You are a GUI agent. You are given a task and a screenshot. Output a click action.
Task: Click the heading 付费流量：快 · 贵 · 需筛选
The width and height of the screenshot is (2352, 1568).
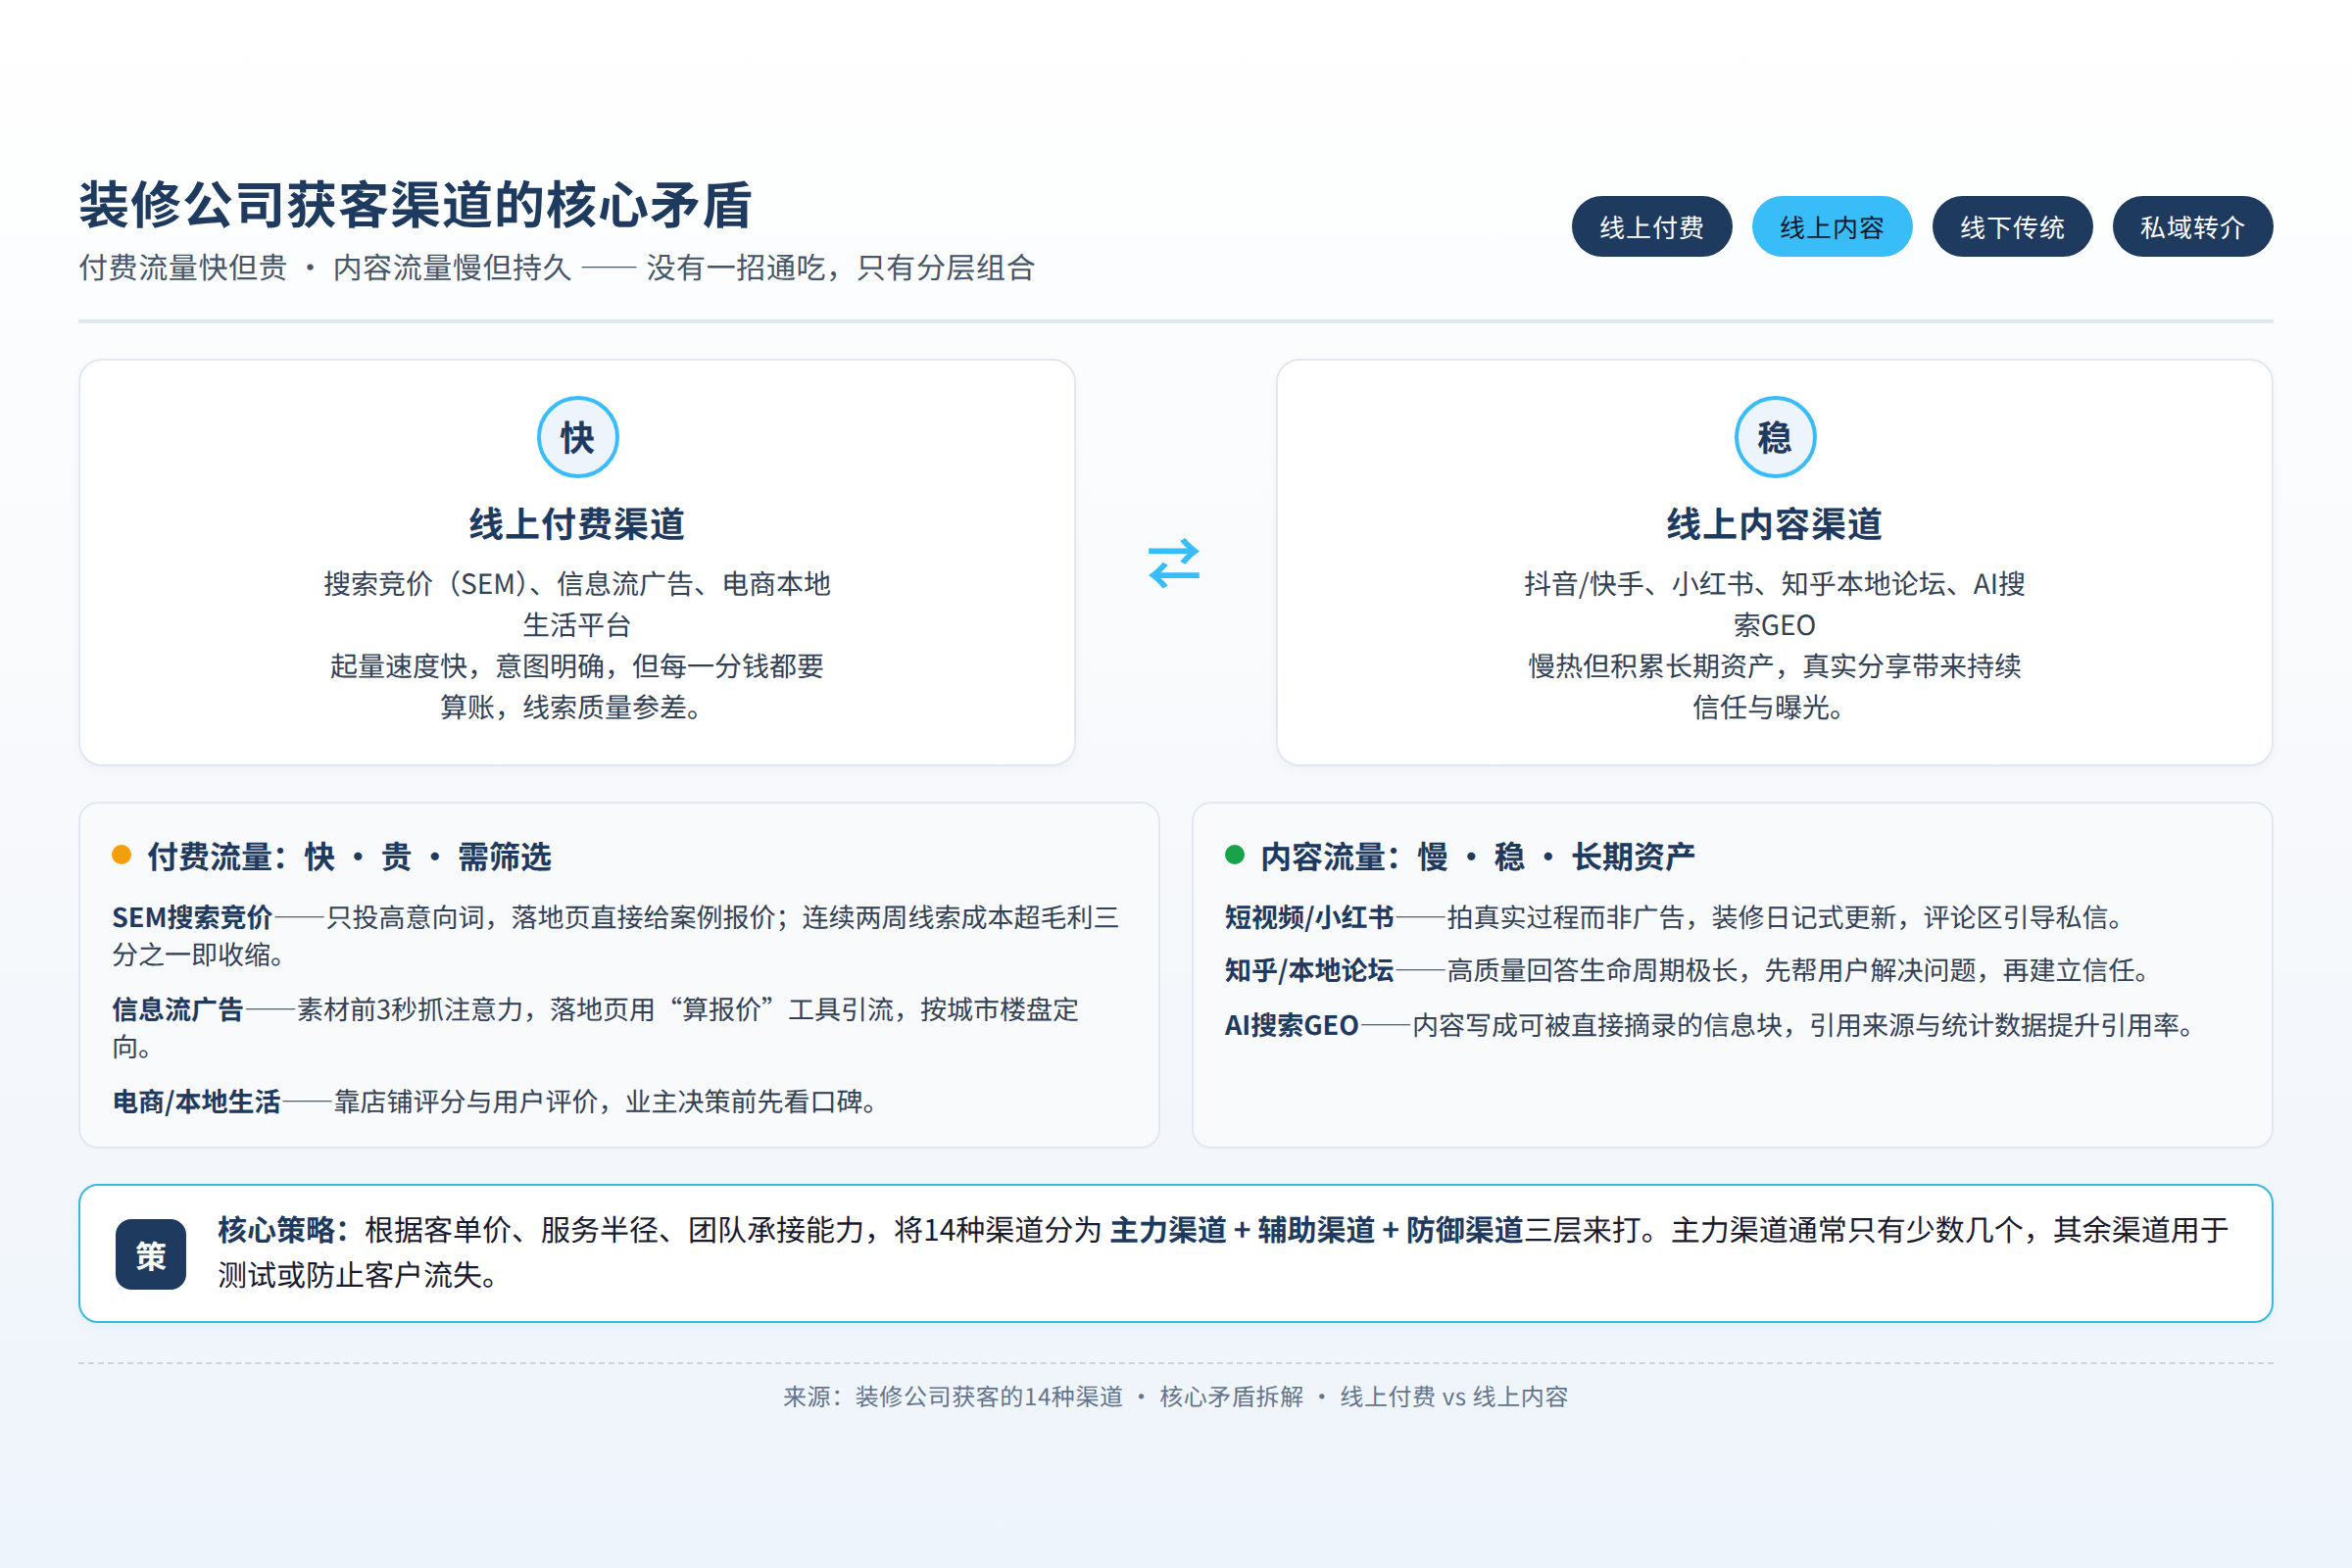pyautogui.click(x=349, y=857)
